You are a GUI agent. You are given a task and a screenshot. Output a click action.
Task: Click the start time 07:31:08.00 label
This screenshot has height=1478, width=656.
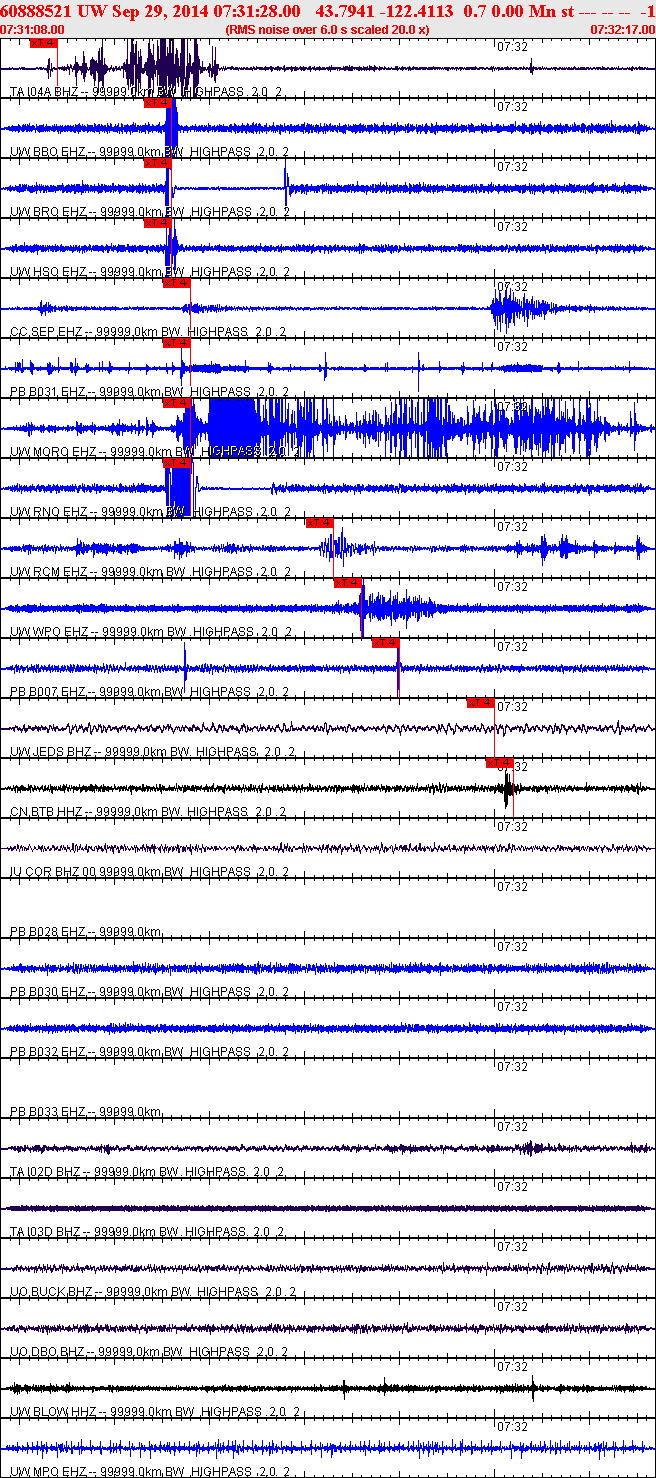[x=32, y=30]
